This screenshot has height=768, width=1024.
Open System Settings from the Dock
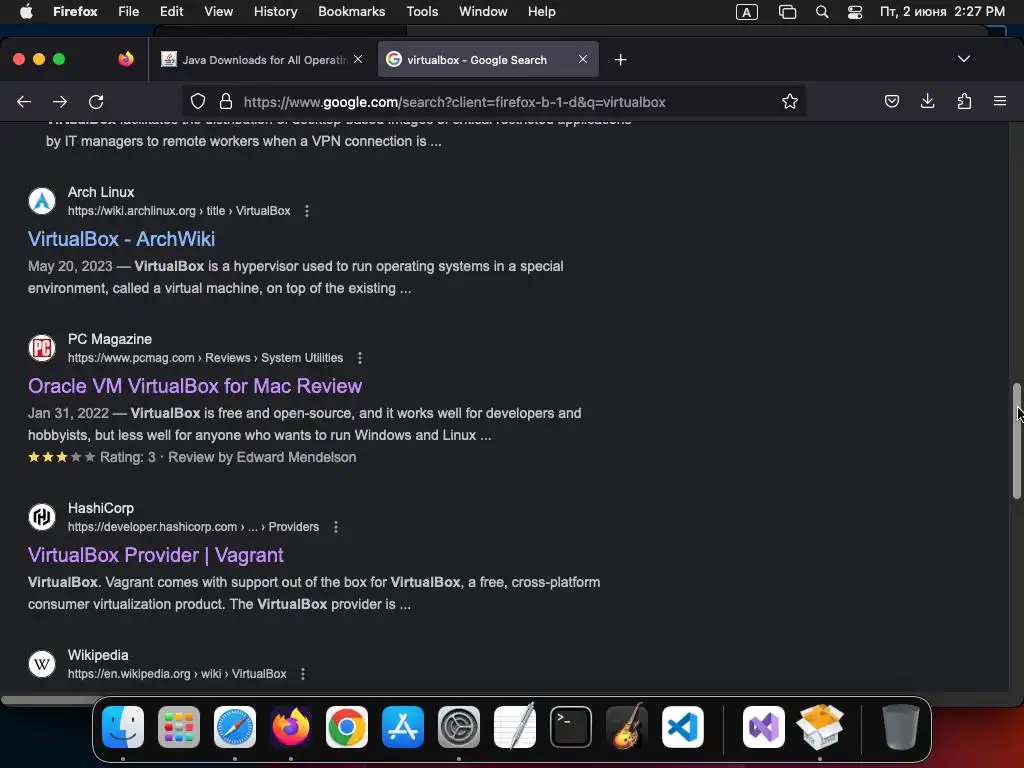458,727
